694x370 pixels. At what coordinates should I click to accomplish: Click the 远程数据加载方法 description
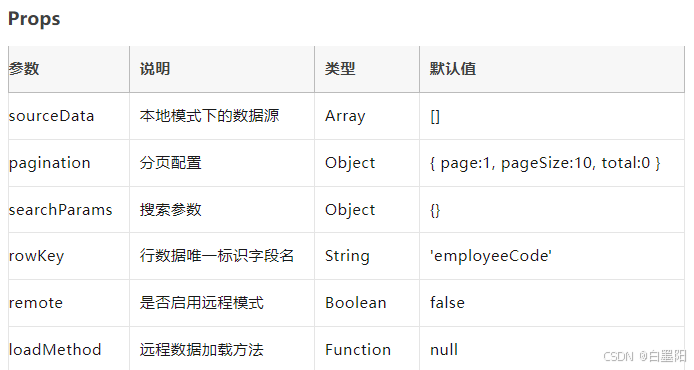pos(202,350)
